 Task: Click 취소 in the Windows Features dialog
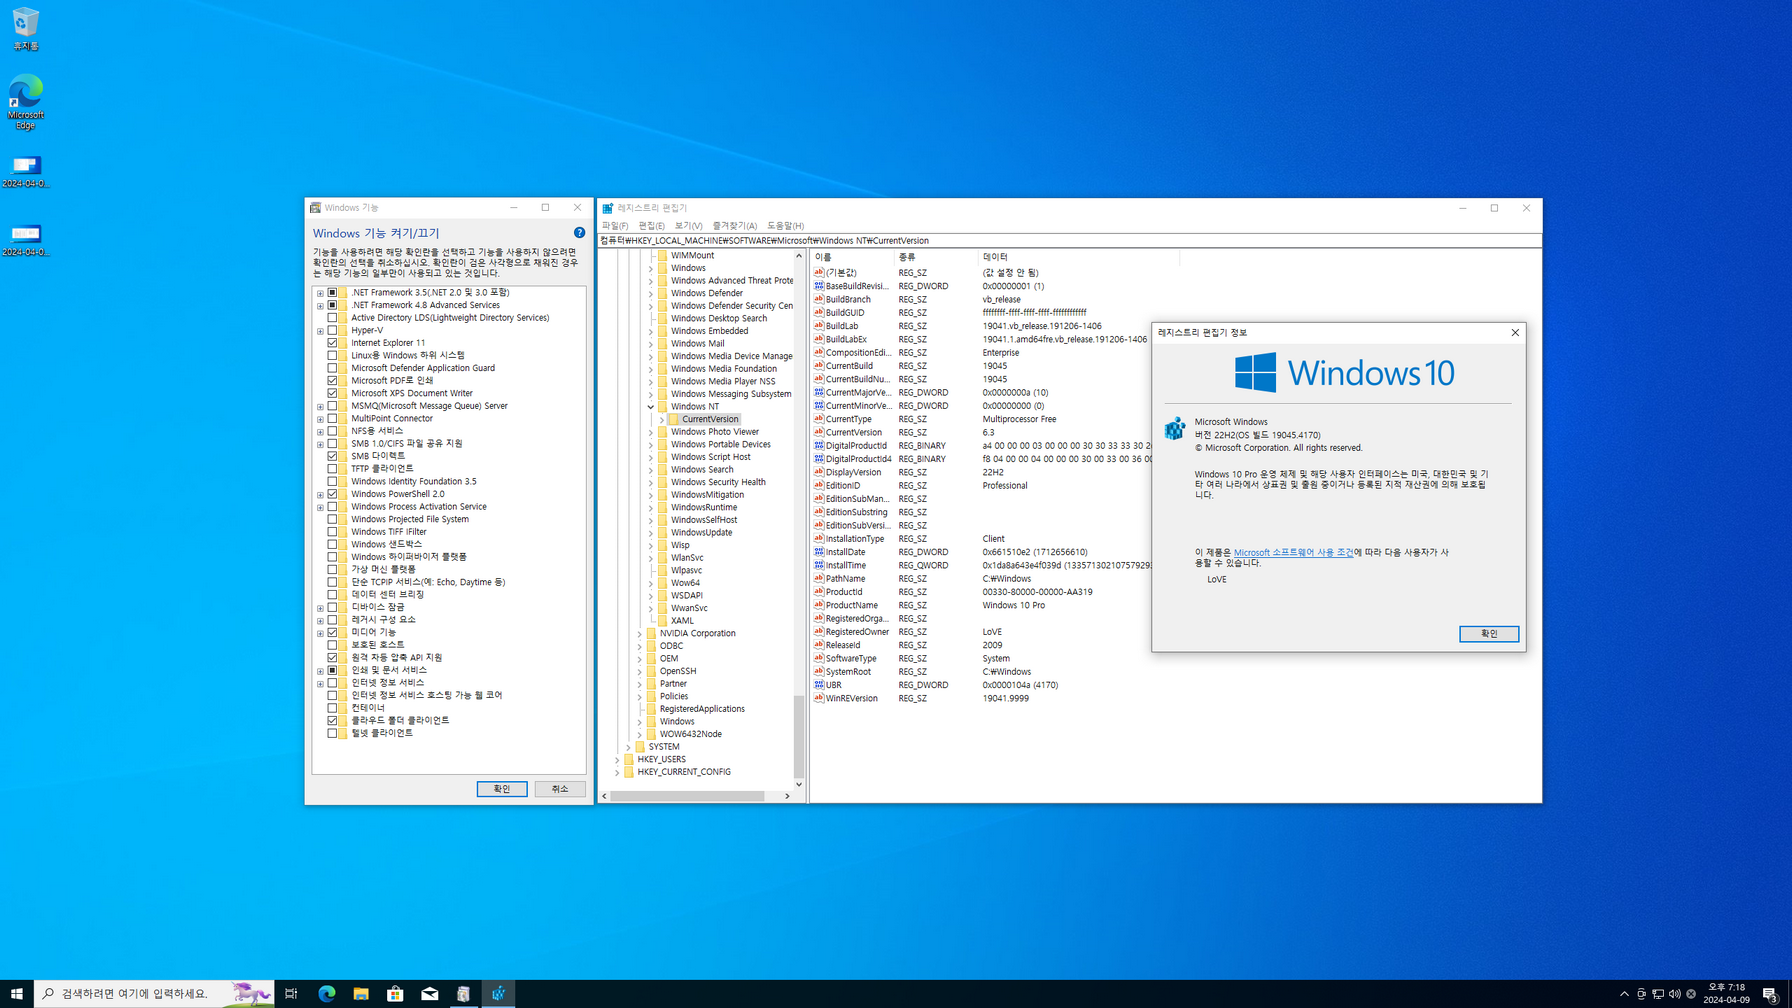[x=560, y=789]
